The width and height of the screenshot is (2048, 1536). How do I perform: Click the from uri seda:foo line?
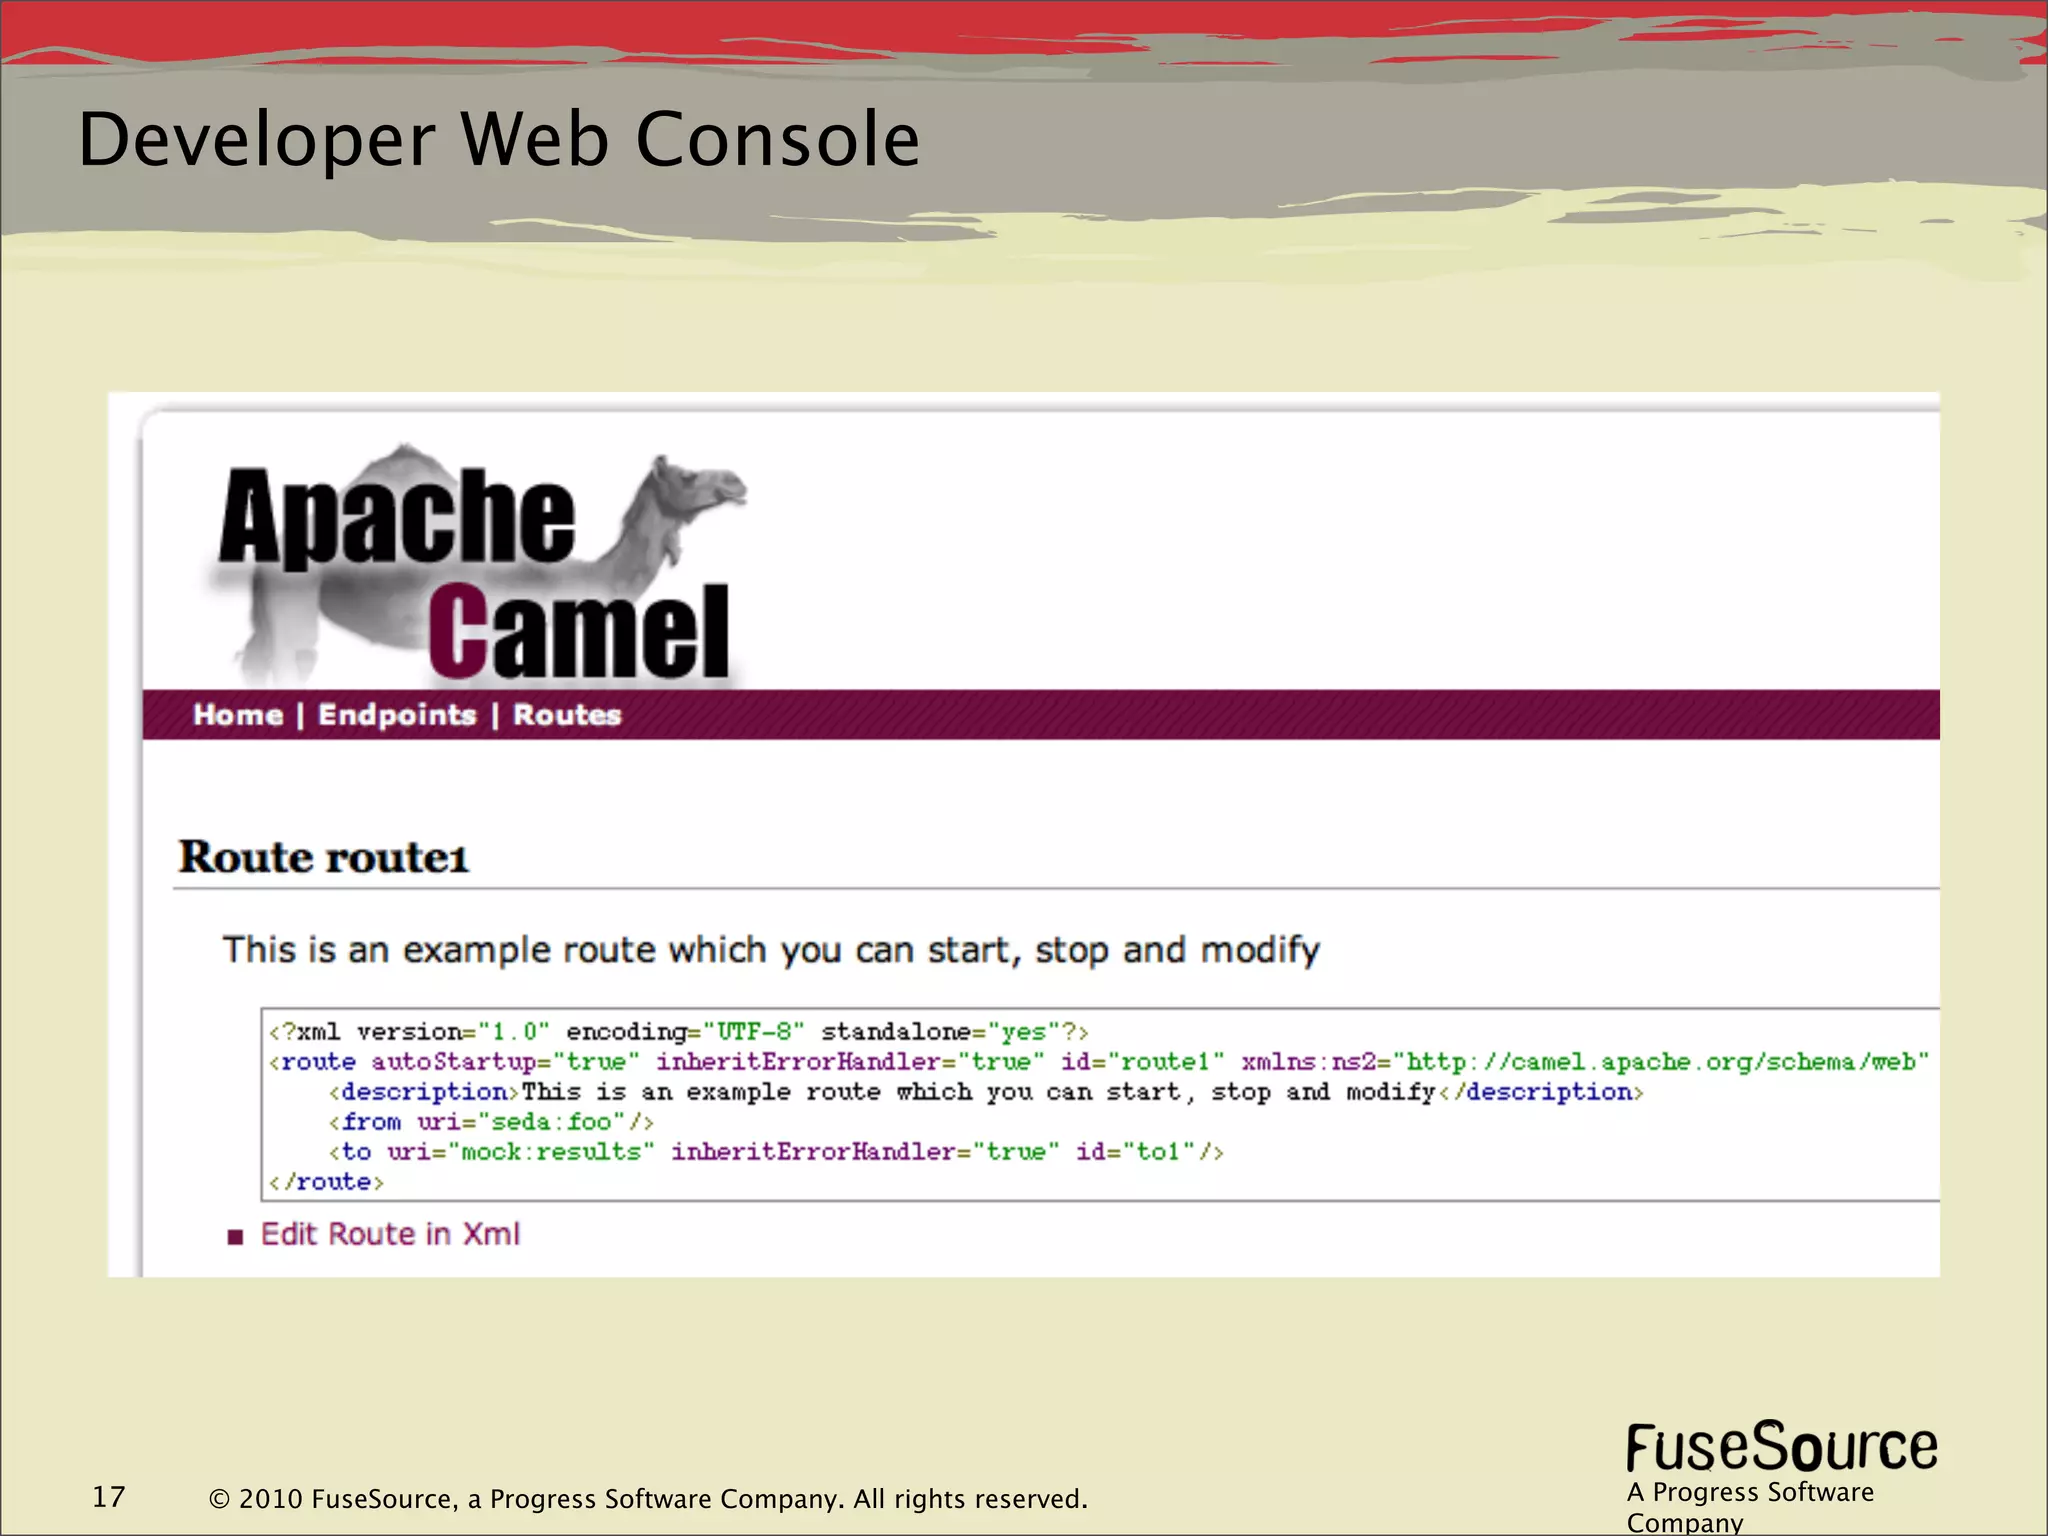(x=491, y=1122)
